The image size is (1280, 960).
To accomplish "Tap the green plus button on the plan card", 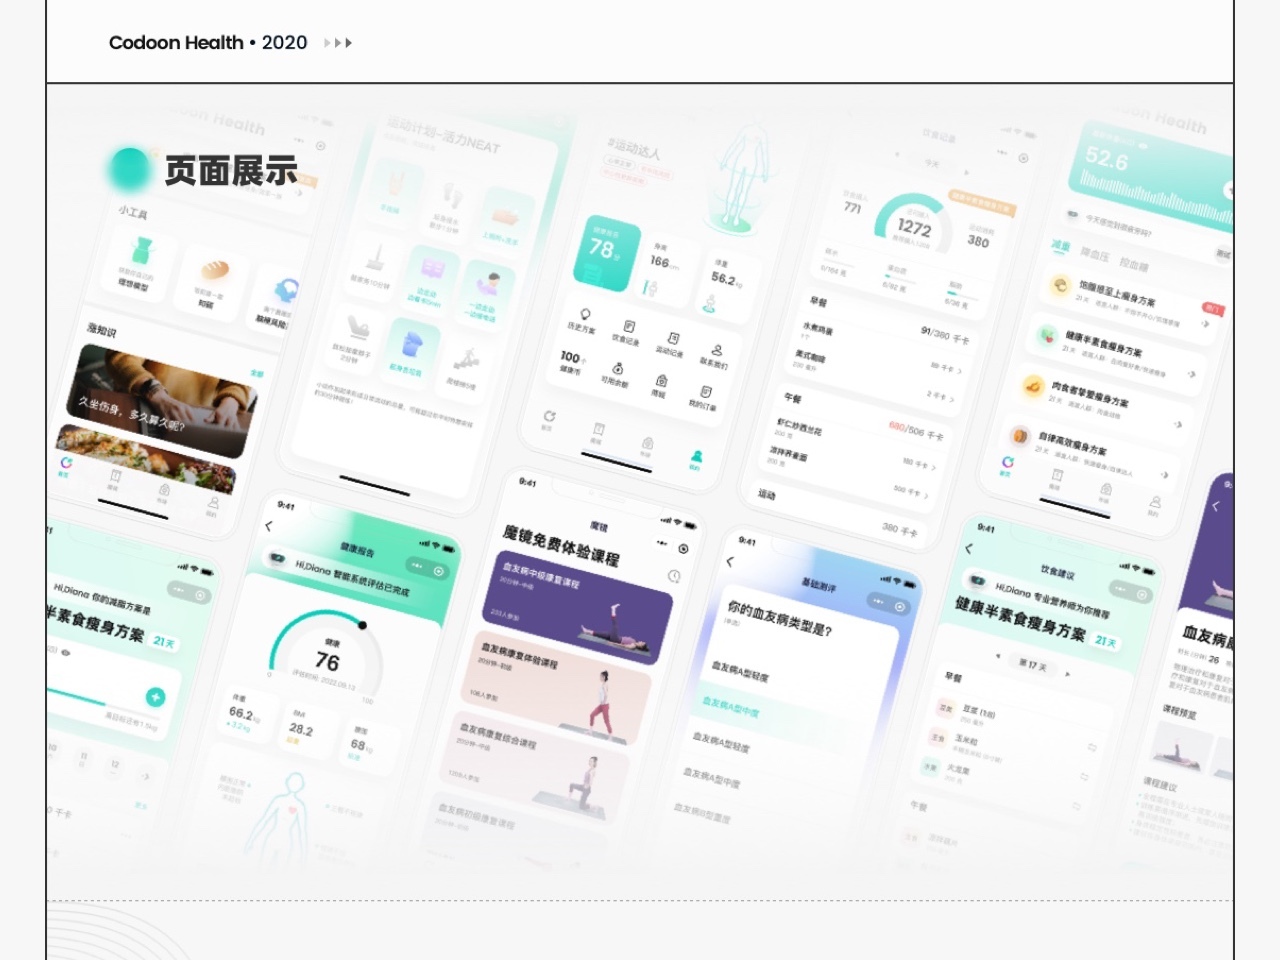I will click(155, 697).
